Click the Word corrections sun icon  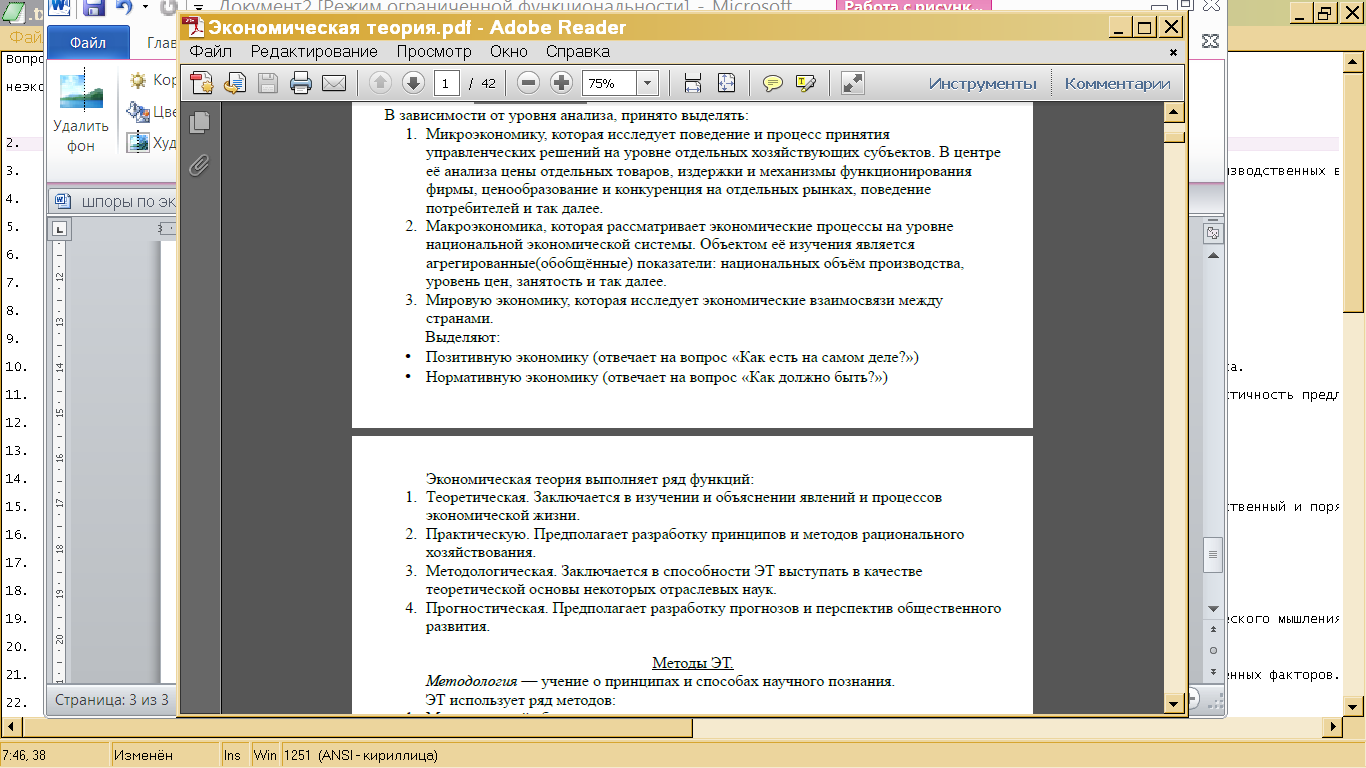138,80
